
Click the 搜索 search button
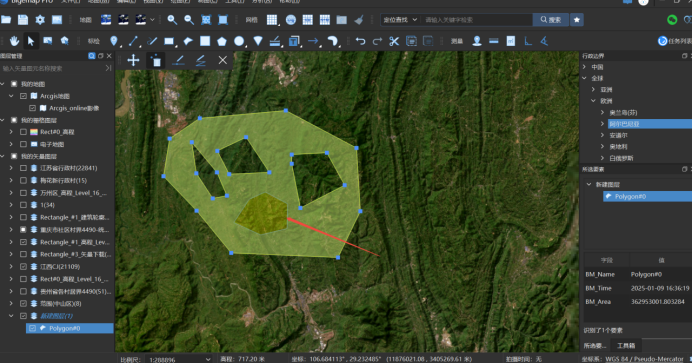pyautogui.click(x=550, y=19)
